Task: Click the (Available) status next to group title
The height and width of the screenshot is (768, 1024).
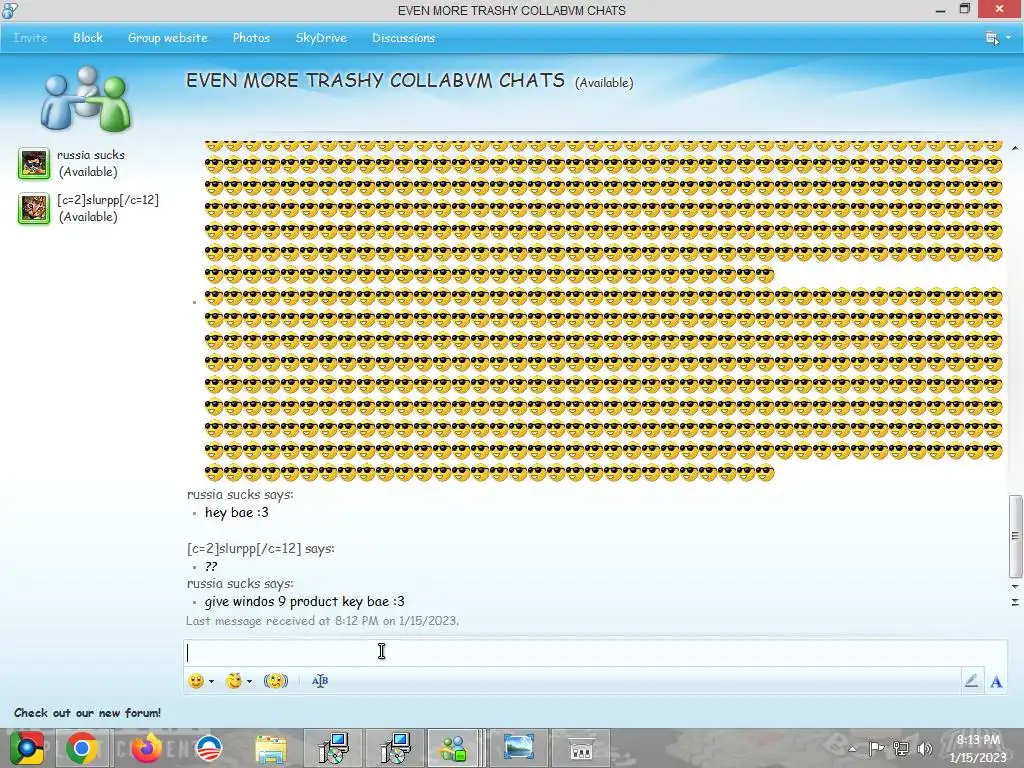Action: (x=604, y=83)
